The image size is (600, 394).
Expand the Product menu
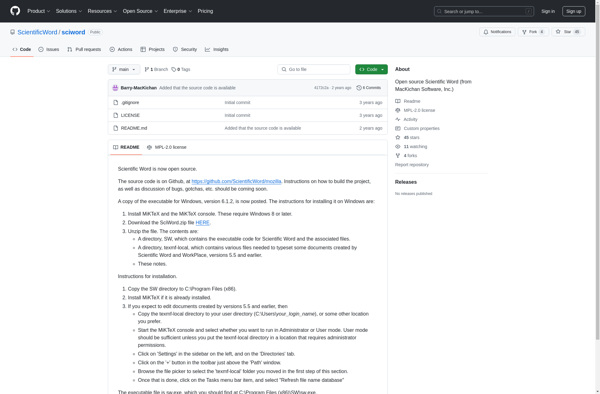point(38,11)
